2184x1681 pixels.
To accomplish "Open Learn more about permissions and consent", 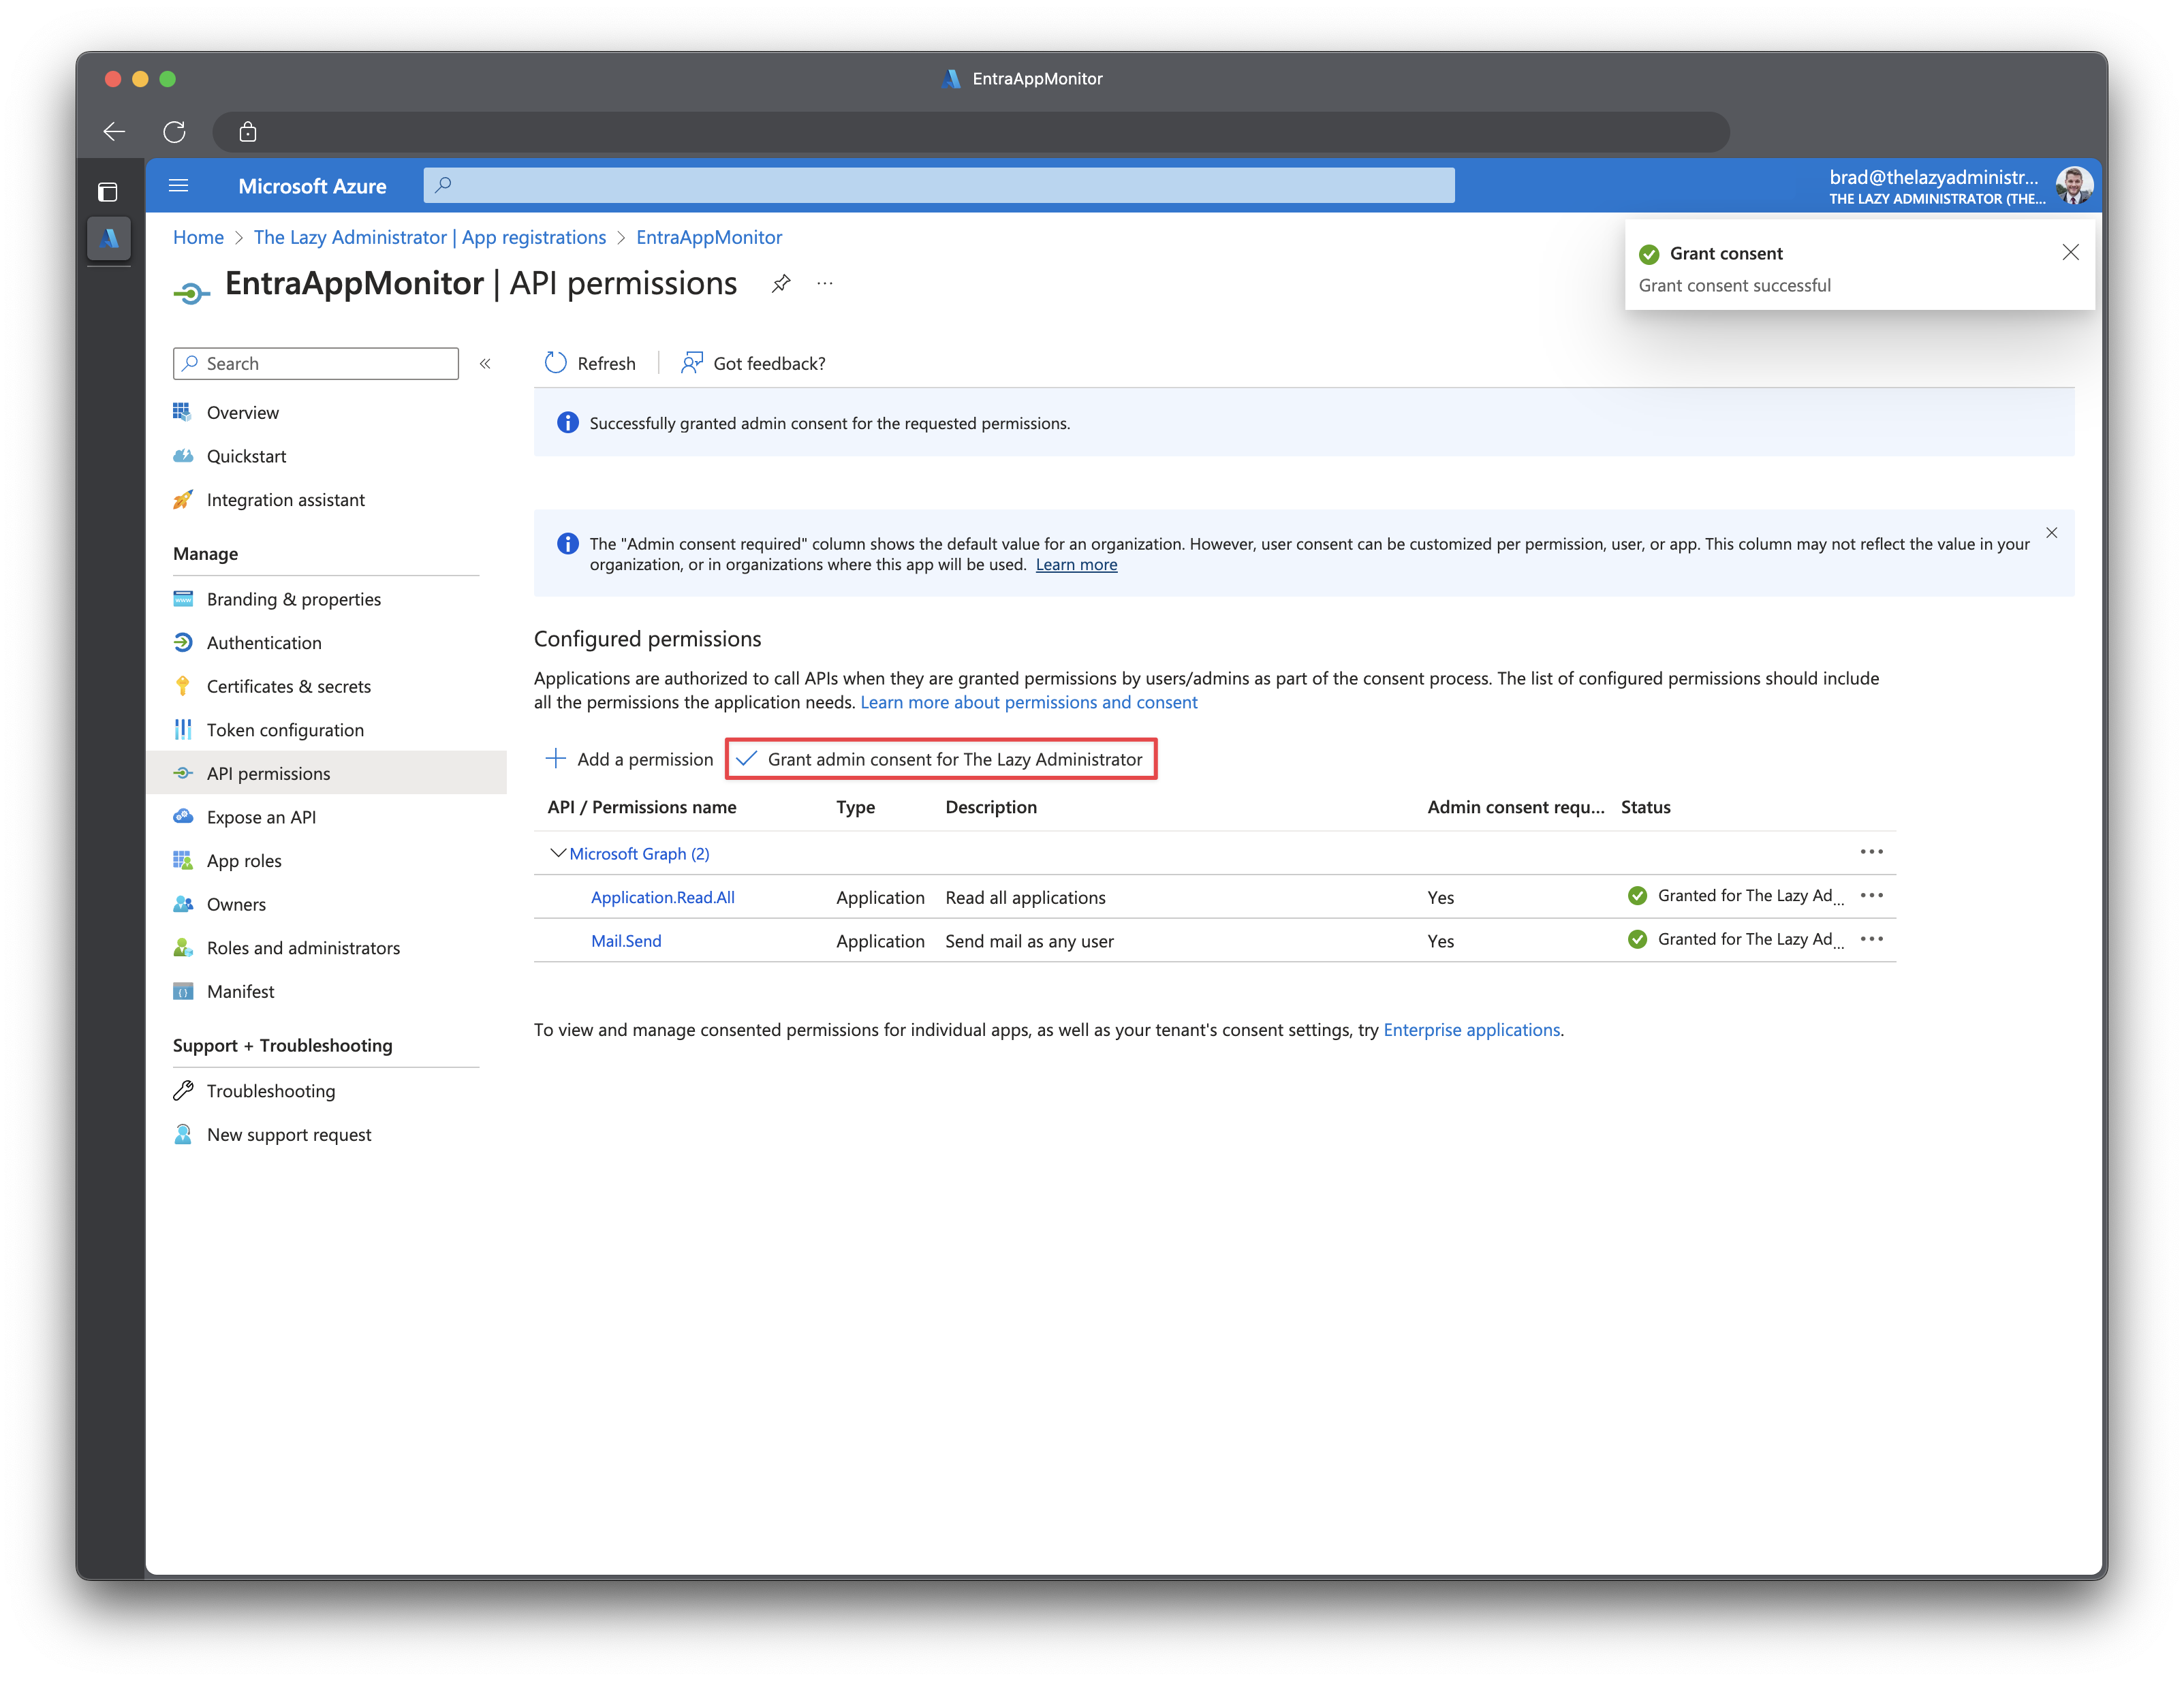I will (x=1029, y=702).
